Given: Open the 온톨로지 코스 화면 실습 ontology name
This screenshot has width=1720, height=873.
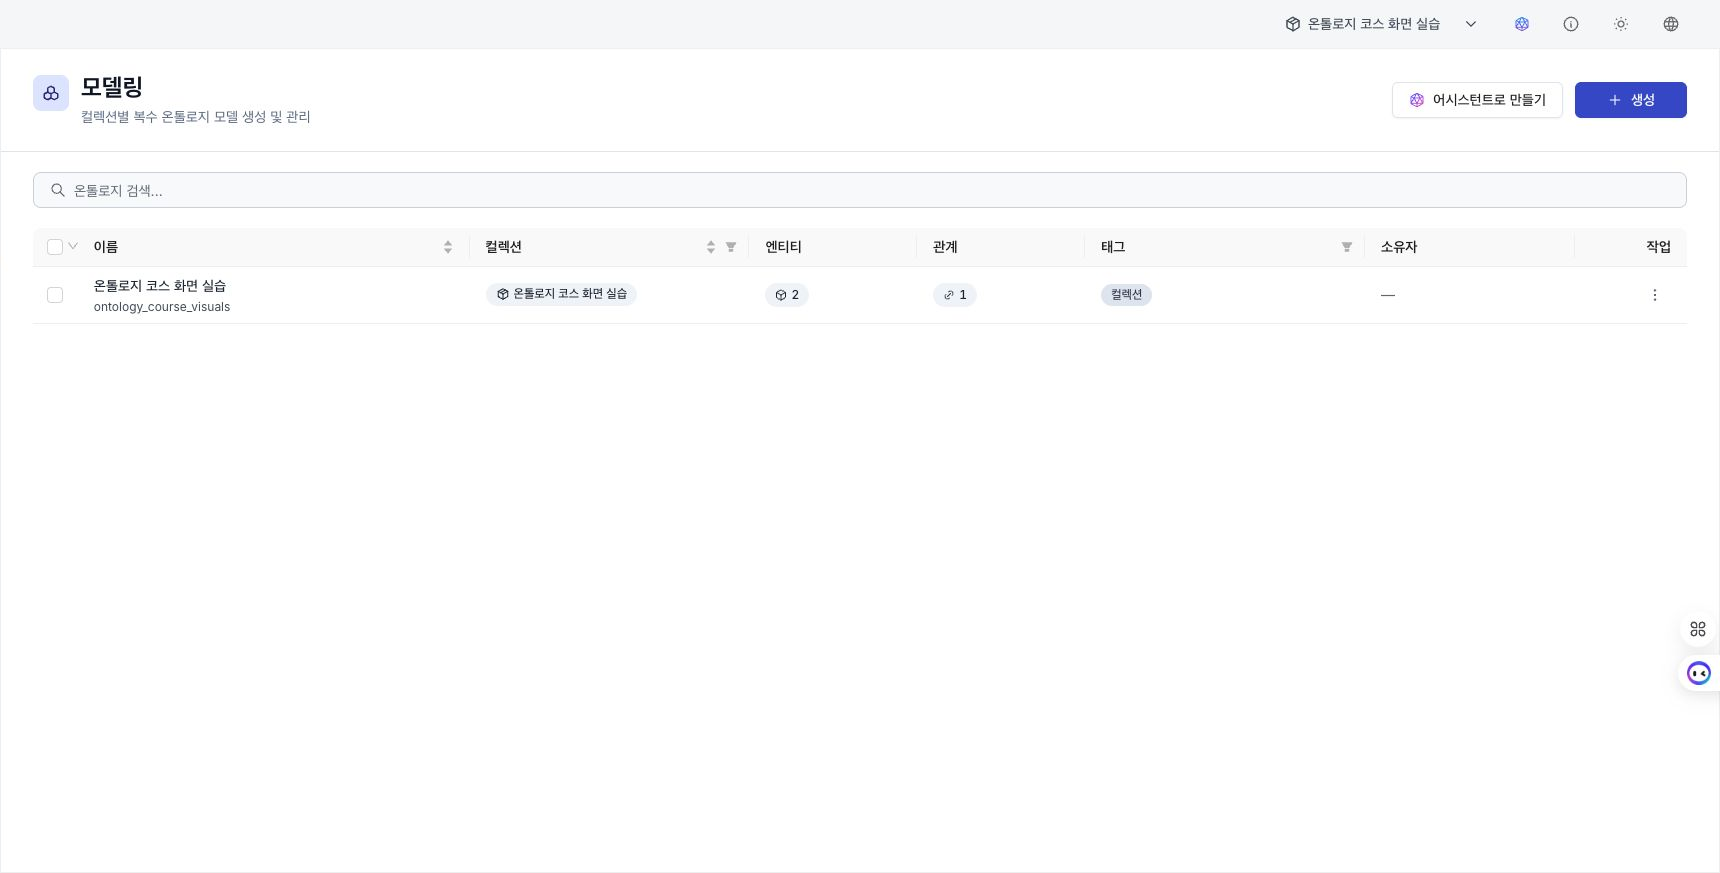Looking at the screenshot, I should 160,286.
